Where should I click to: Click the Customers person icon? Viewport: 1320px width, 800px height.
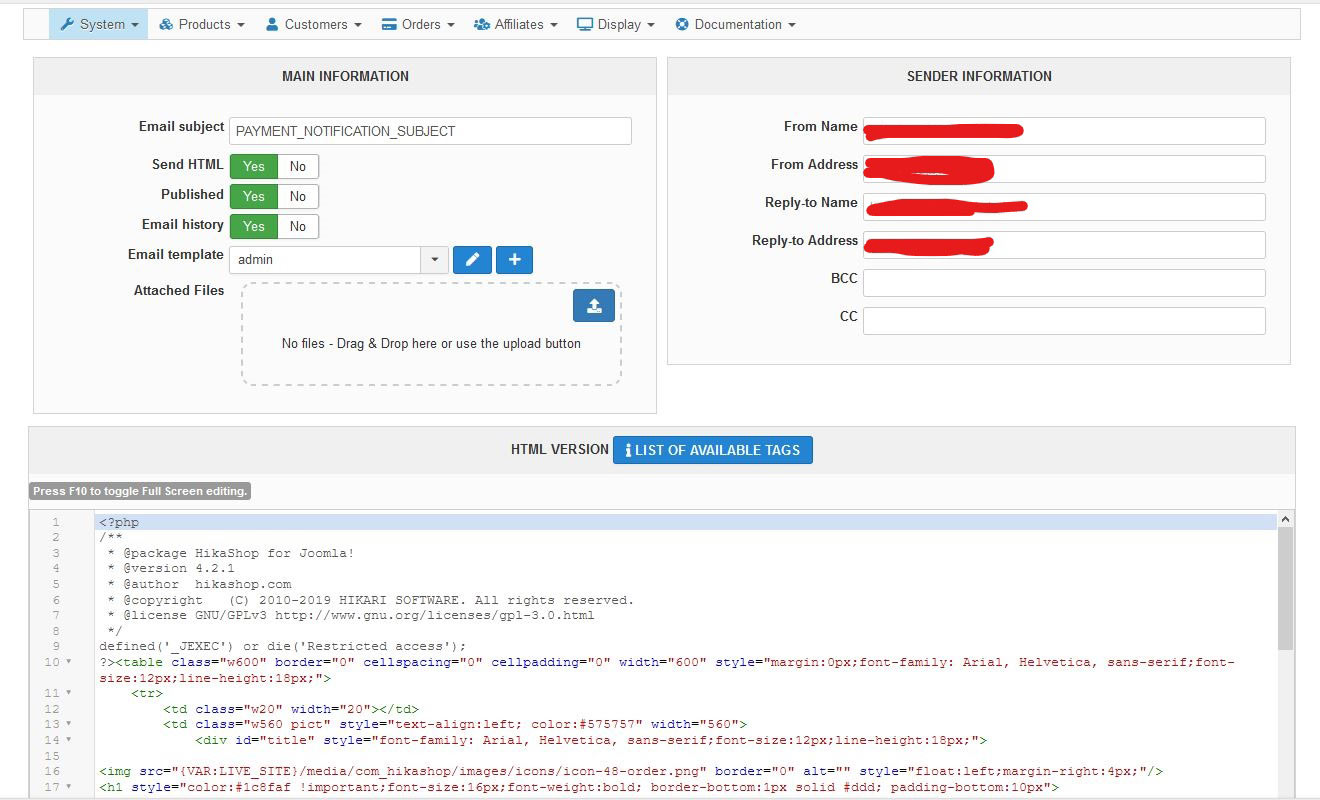coord(272,24)
